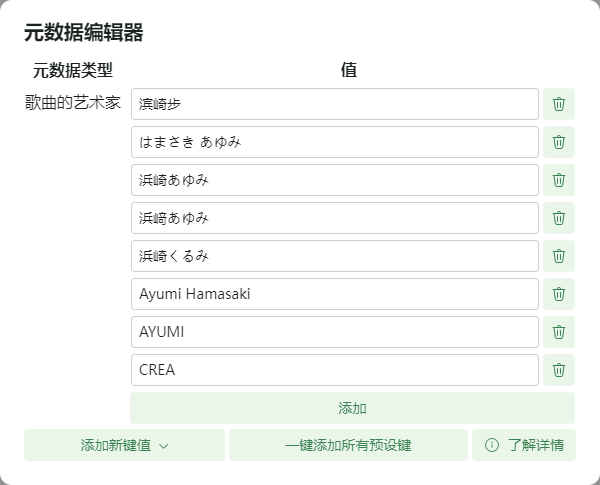This screenshot has height=485, width=600.
Task: Open the 添加新键值 dropdown
Action: [124, 445]
